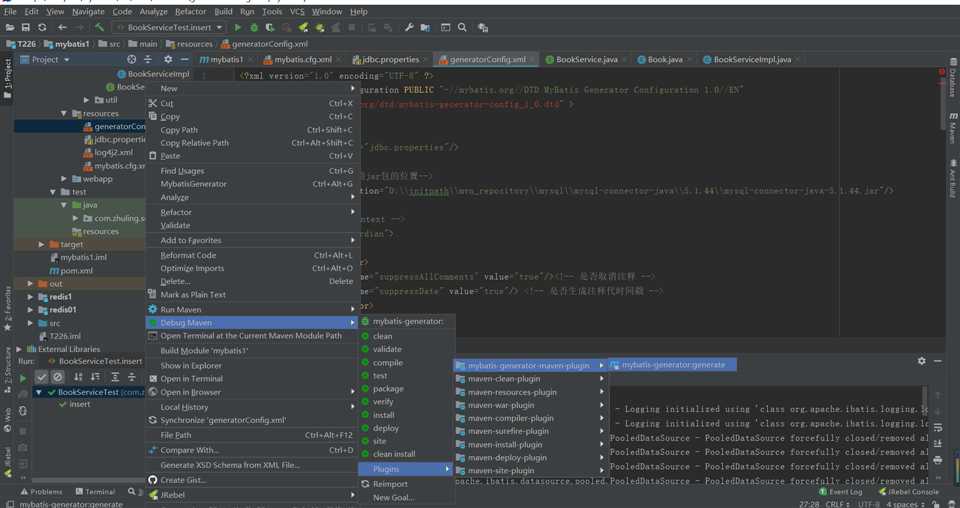This screenshot has width=960, height=508.
Task: Expand the target folder
Action: click(x=42, y=244)
